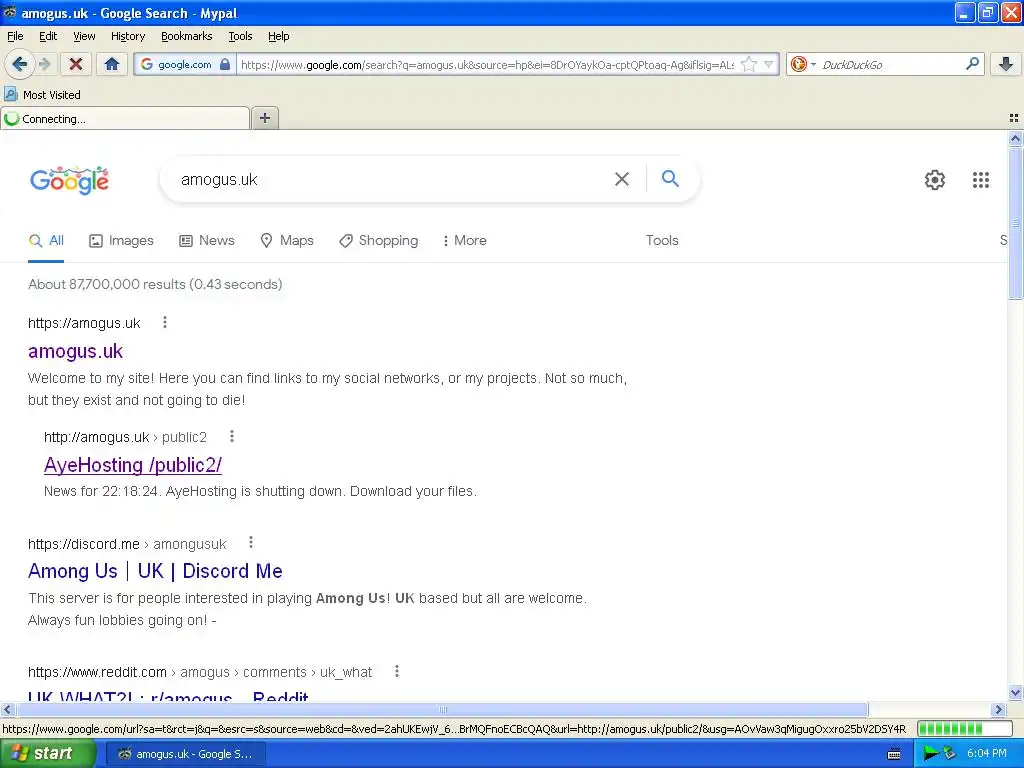The width and height of the screenshot is (1024, 768).
Task: Click the https://discord.me › amongusuk breadcrumb
Action: coord(127,544)
